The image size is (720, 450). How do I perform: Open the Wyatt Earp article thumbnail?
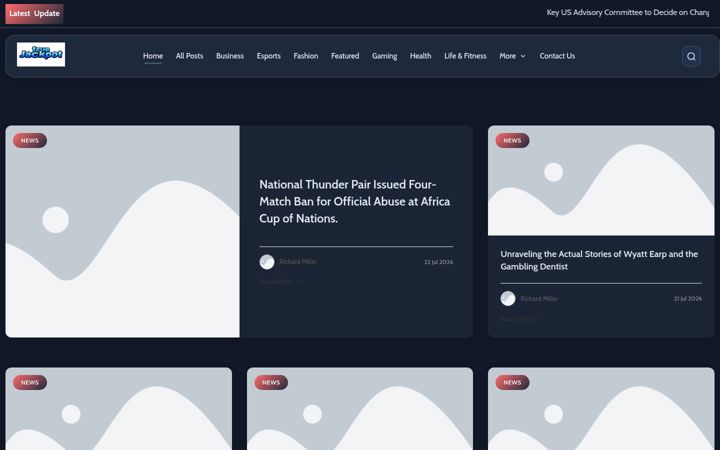point(601,180)
